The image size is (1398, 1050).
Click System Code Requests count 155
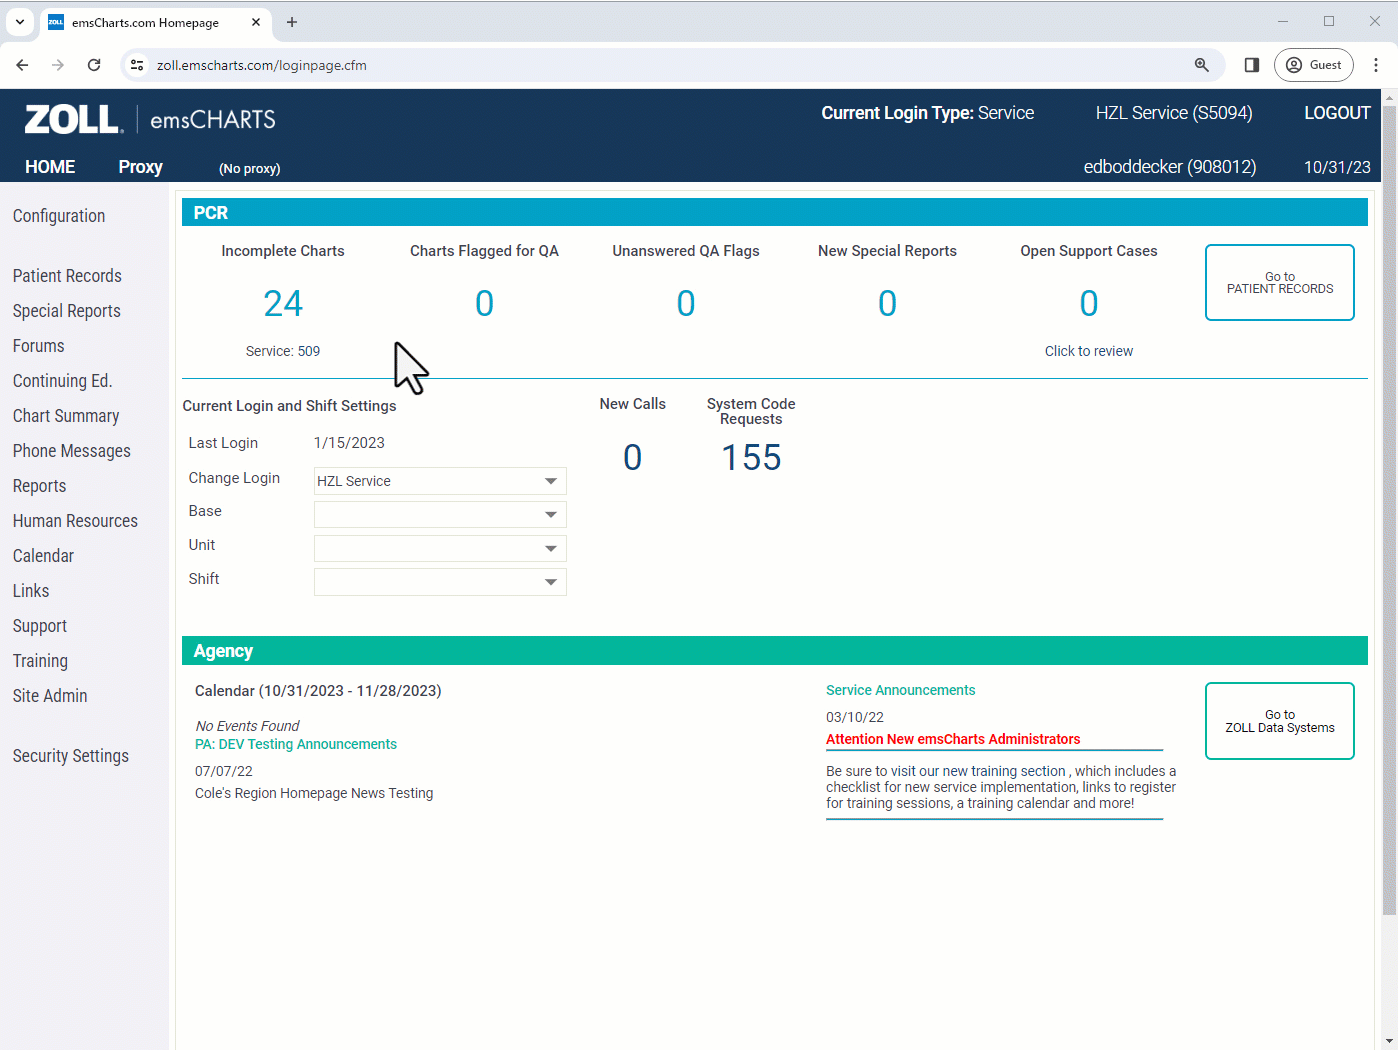[x=751, y=457]
